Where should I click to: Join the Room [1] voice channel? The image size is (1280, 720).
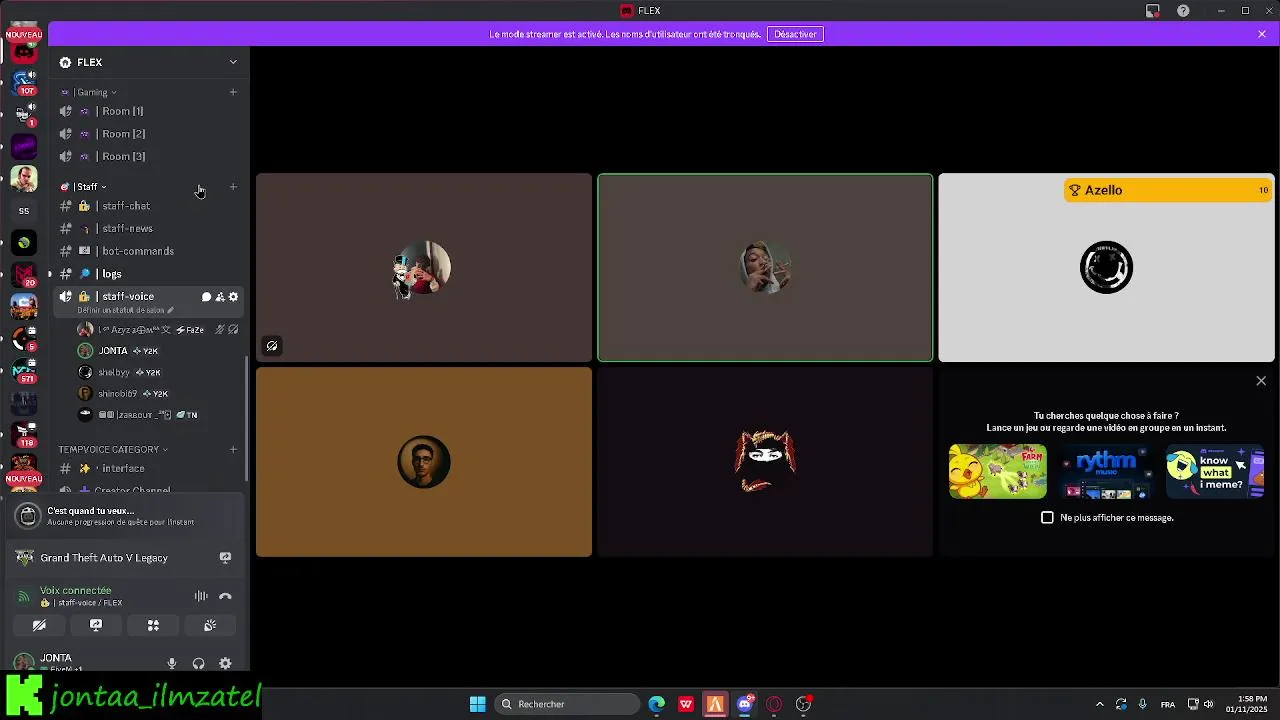(x=149, y=111)
